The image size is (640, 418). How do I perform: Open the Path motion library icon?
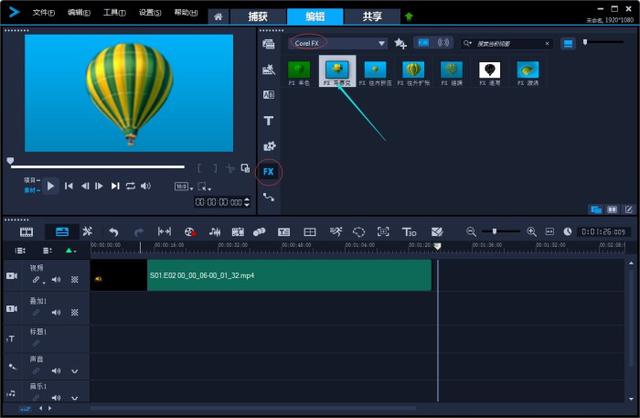(269, 198)
